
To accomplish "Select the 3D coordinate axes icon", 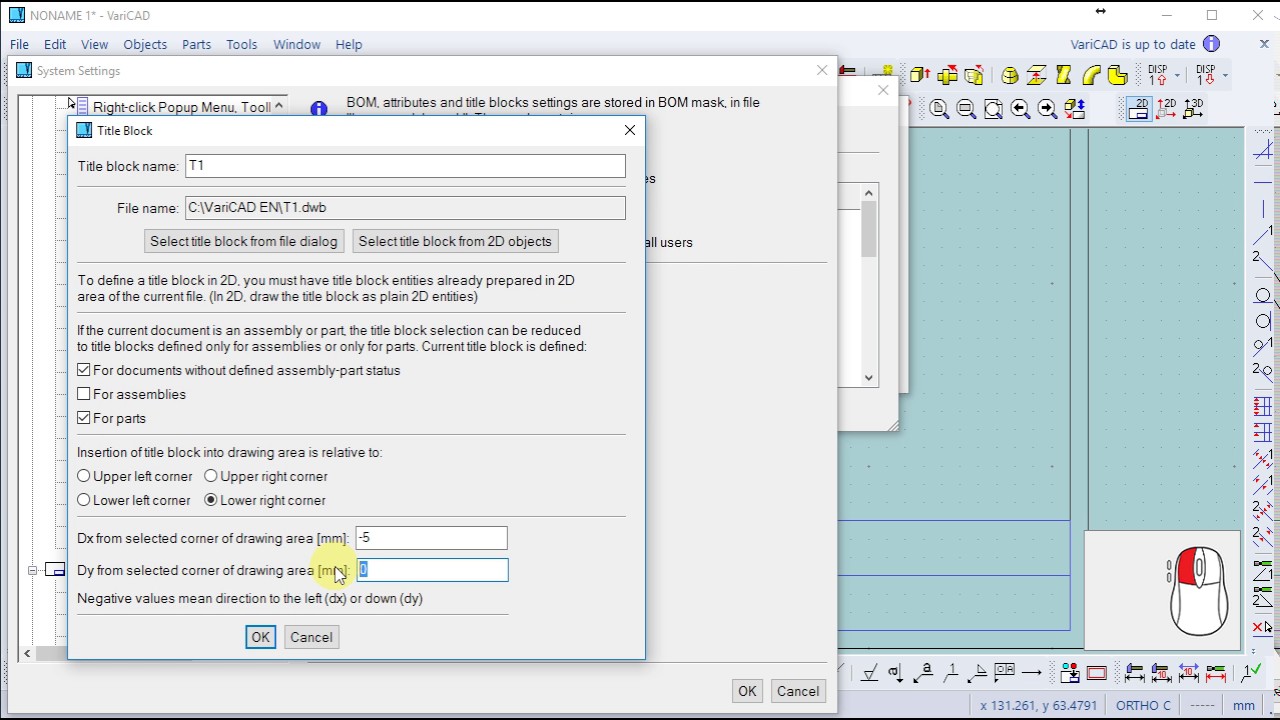I will 1193,109.
